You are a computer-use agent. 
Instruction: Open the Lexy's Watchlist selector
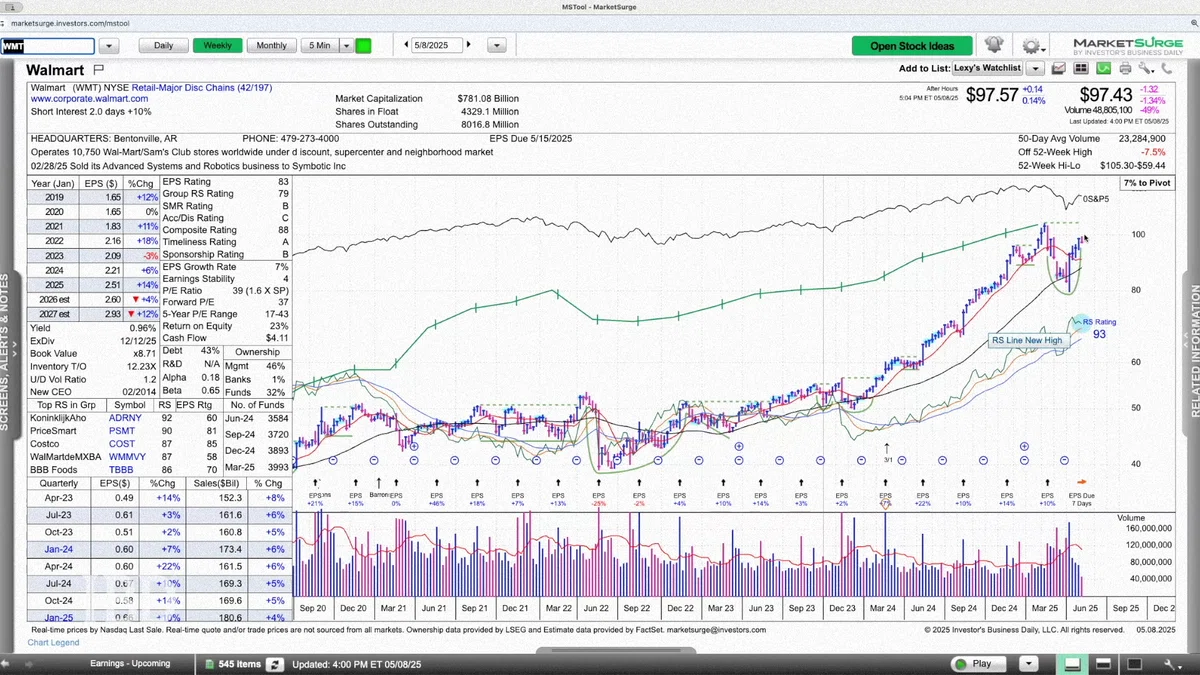pos(987,68)
